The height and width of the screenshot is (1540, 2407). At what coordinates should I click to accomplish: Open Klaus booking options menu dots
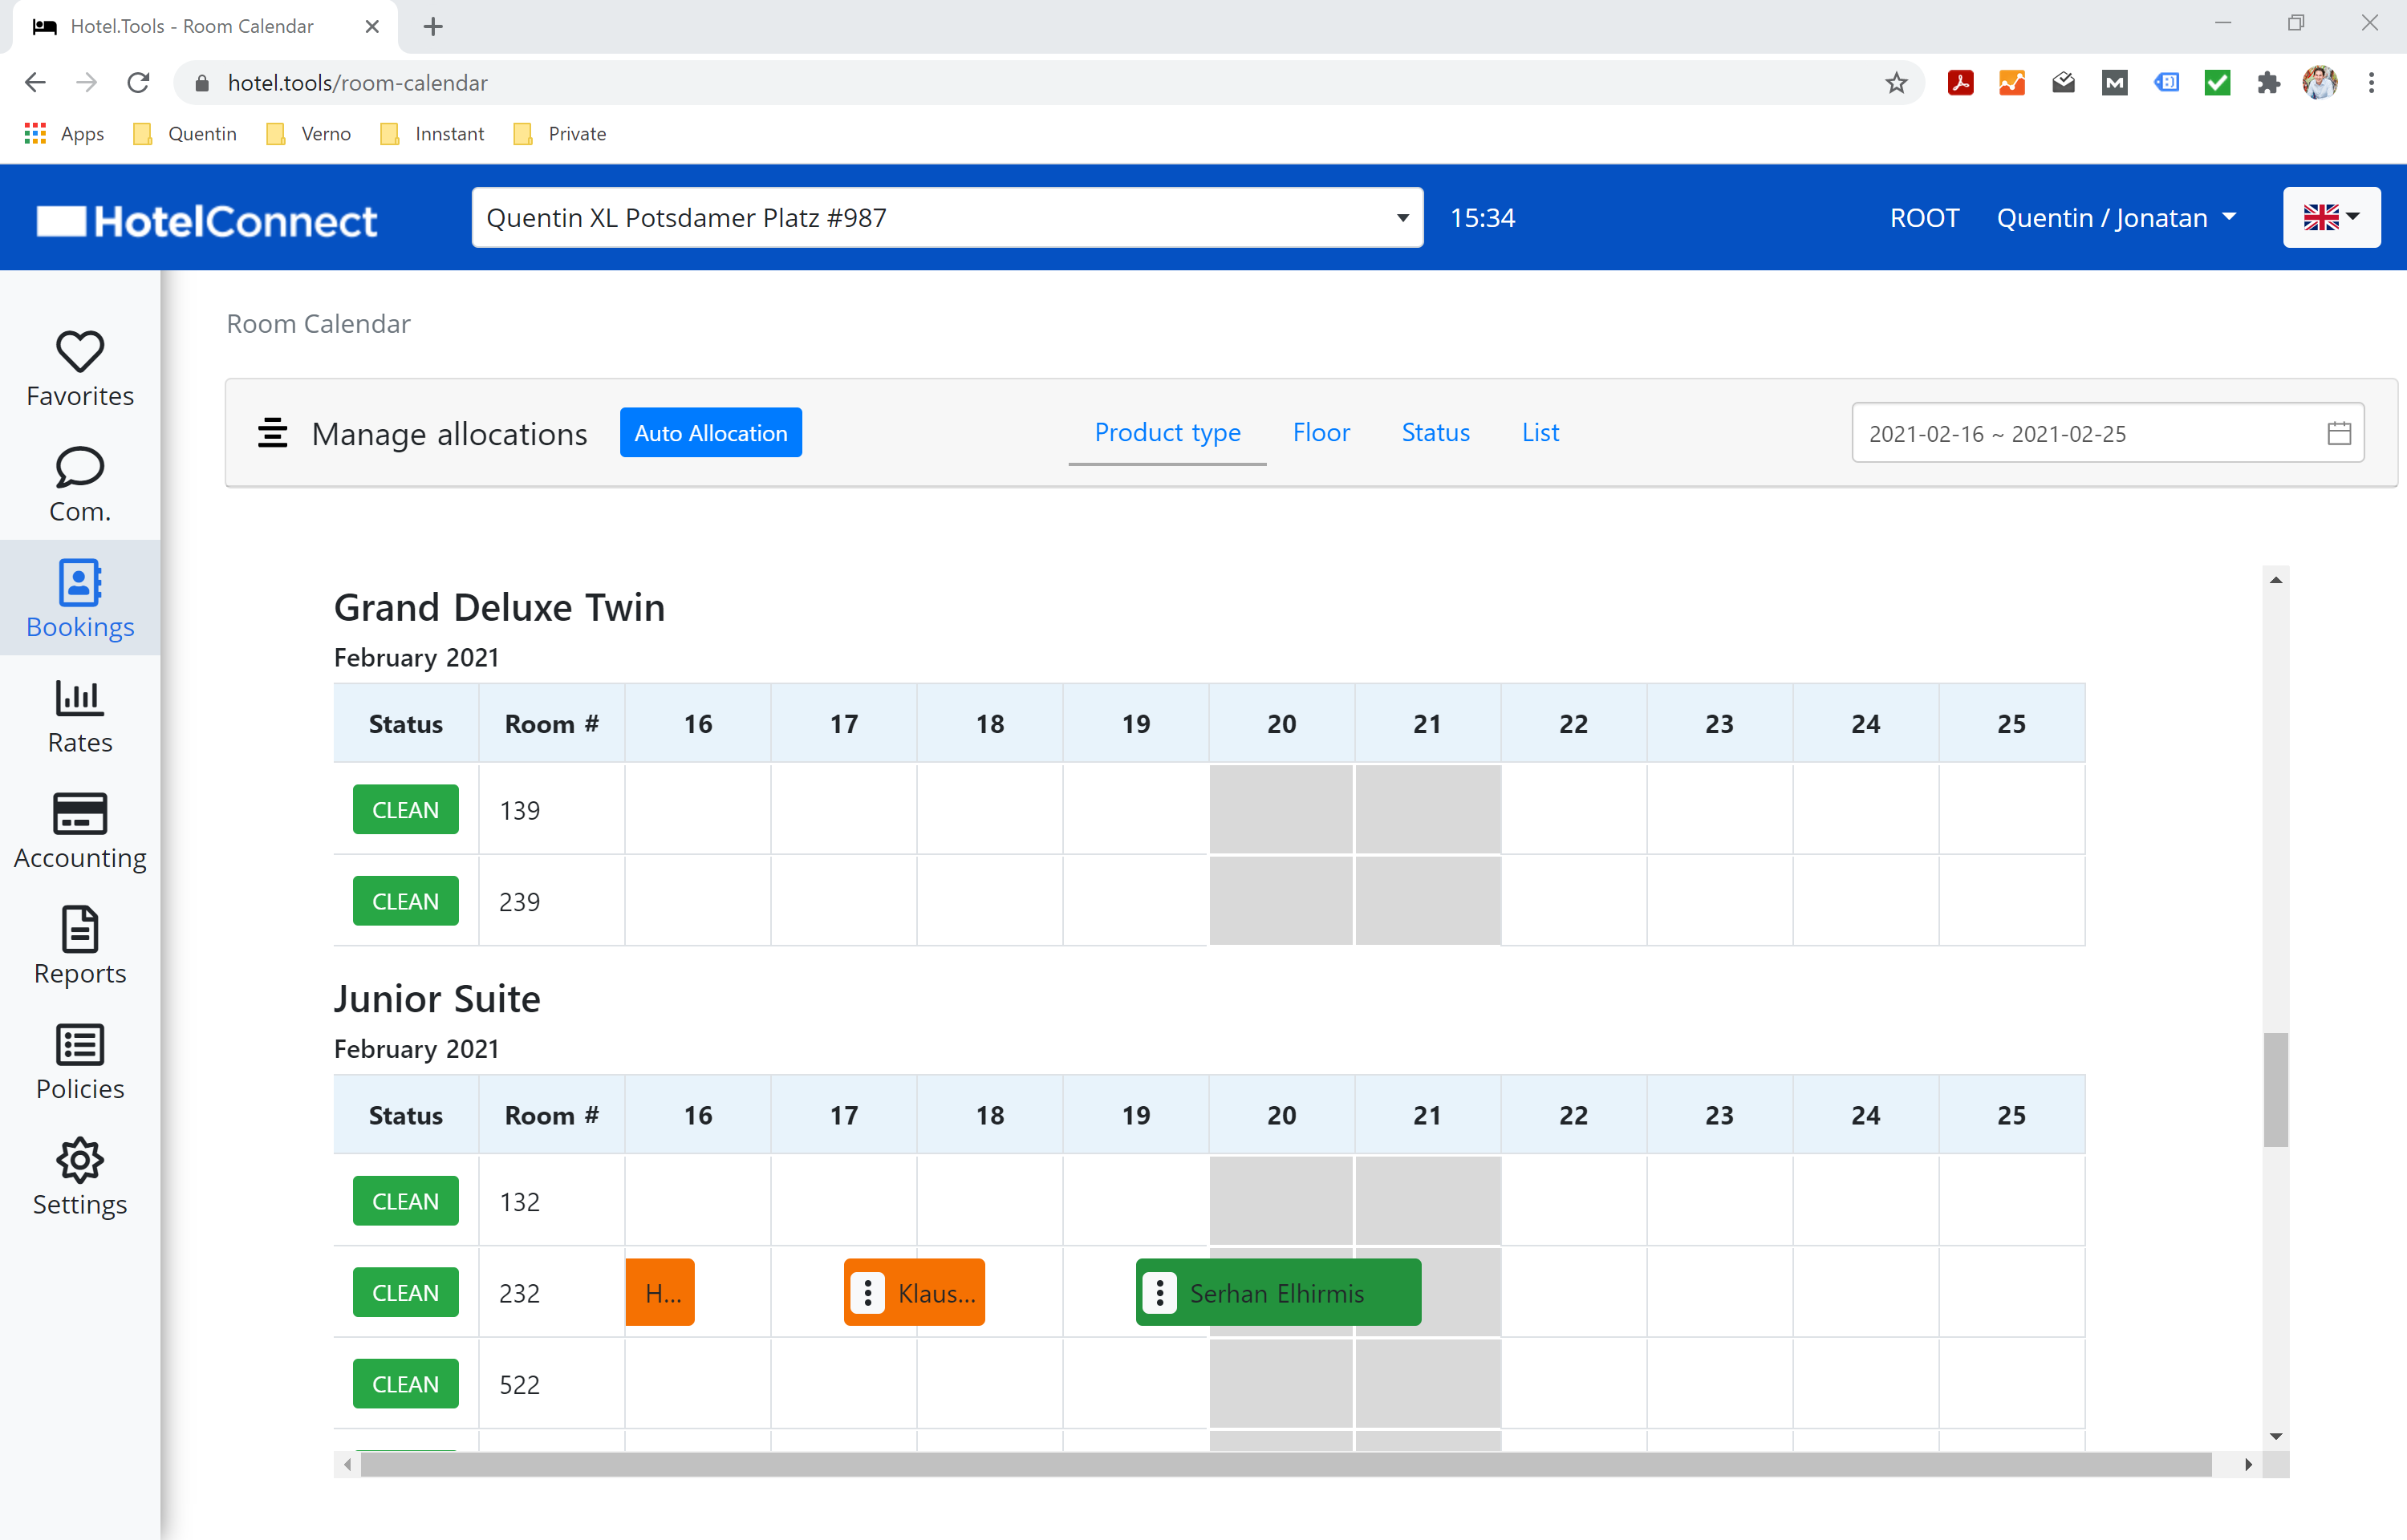point(867,1293)
